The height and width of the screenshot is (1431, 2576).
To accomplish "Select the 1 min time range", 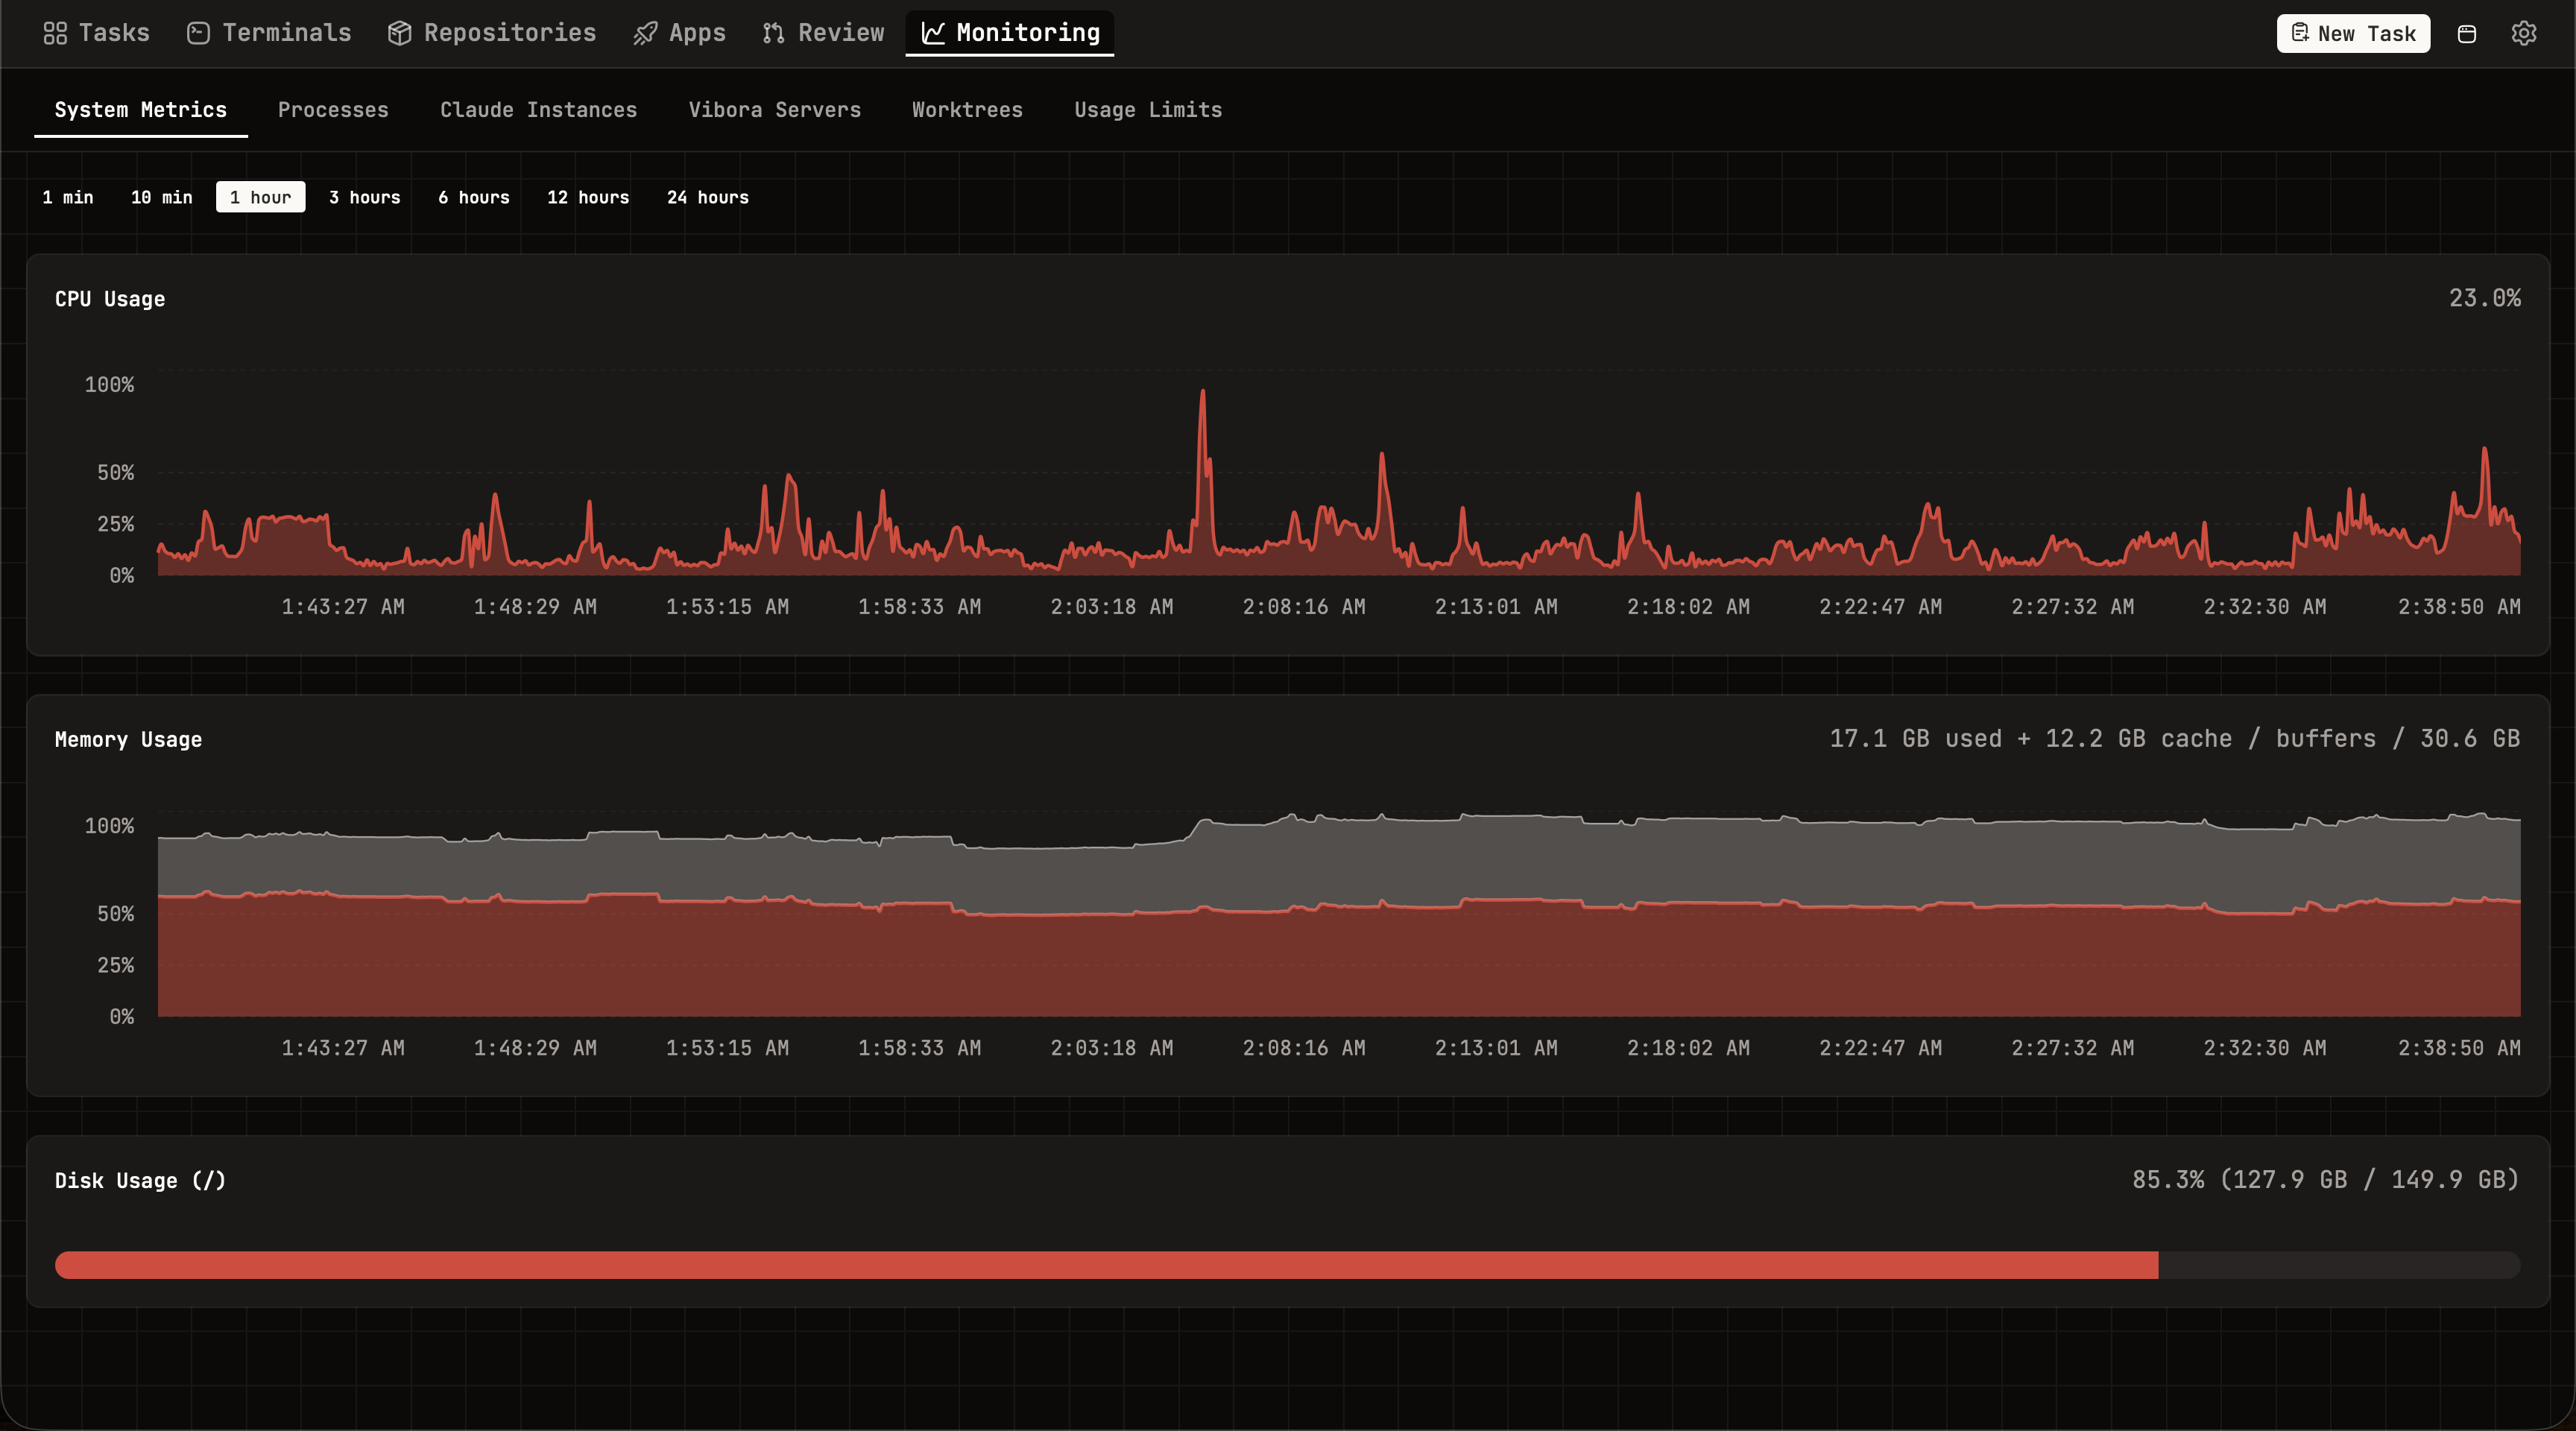I will pos(68,197).
